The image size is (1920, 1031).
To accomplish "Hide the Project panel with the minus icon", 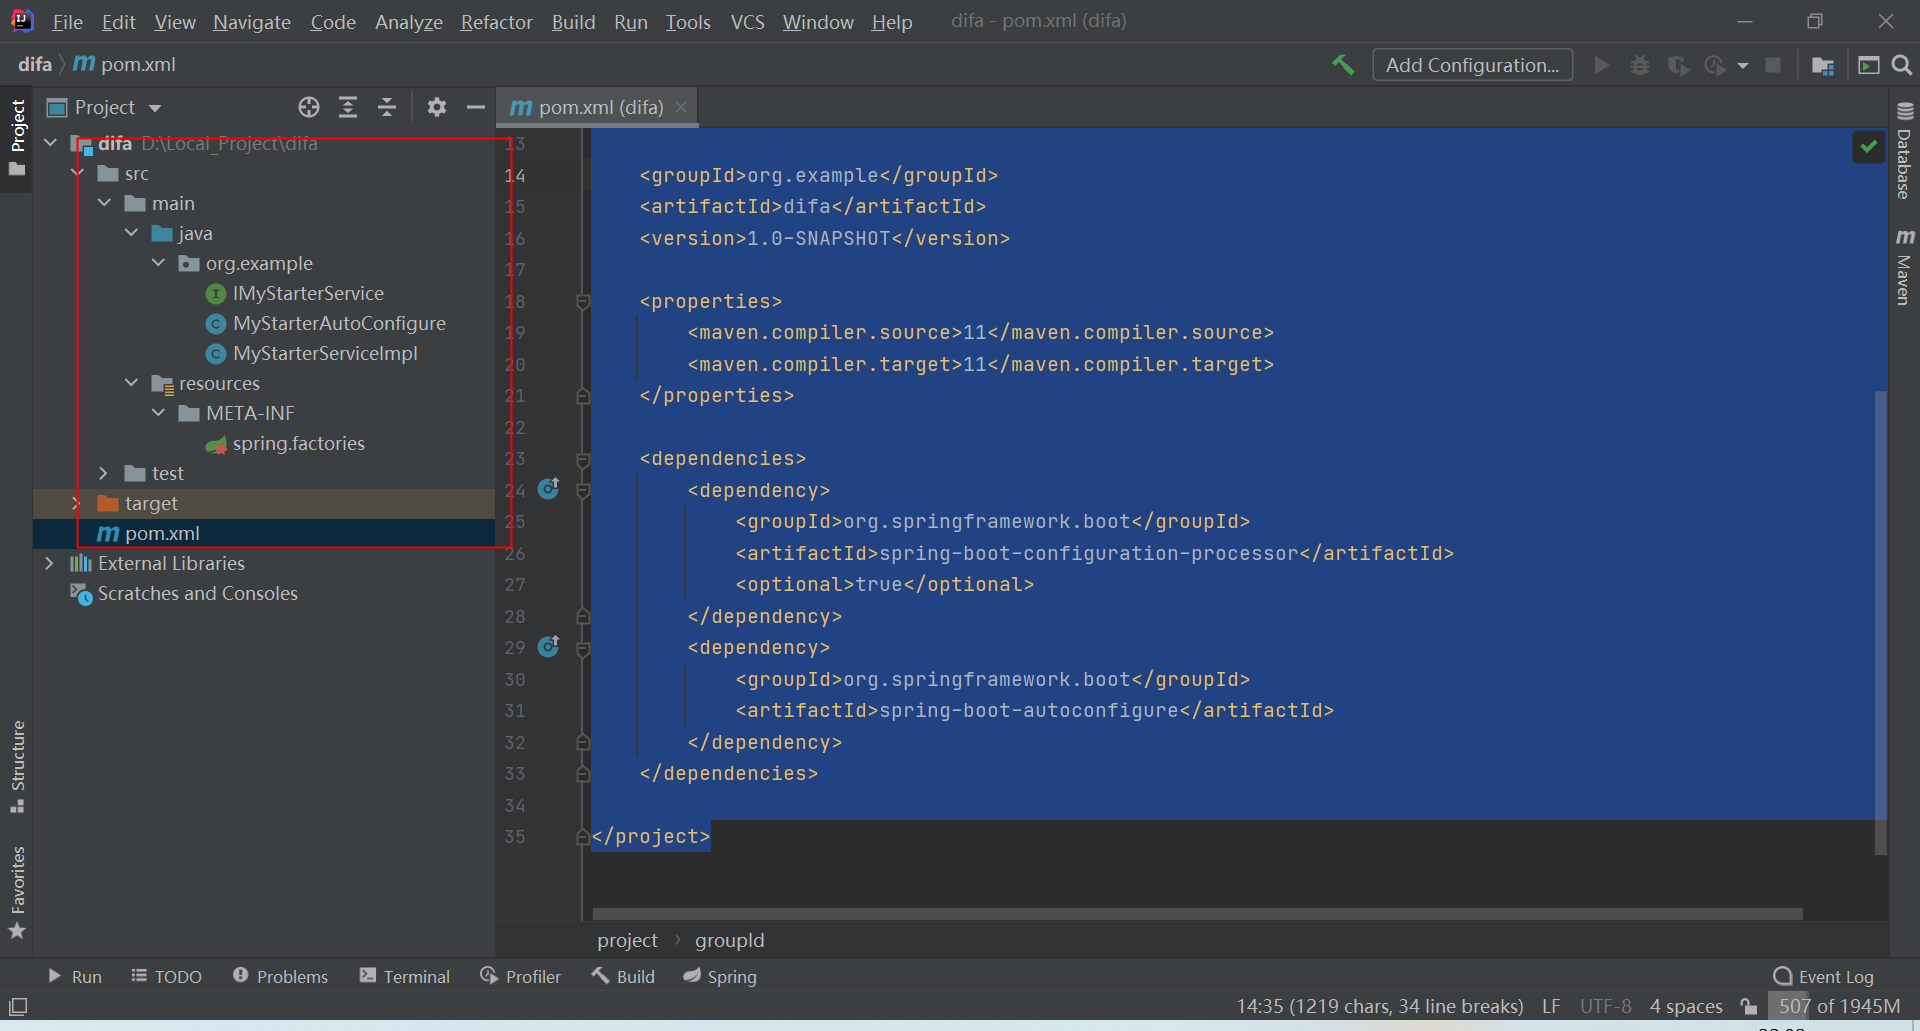I will click(475, 107).
